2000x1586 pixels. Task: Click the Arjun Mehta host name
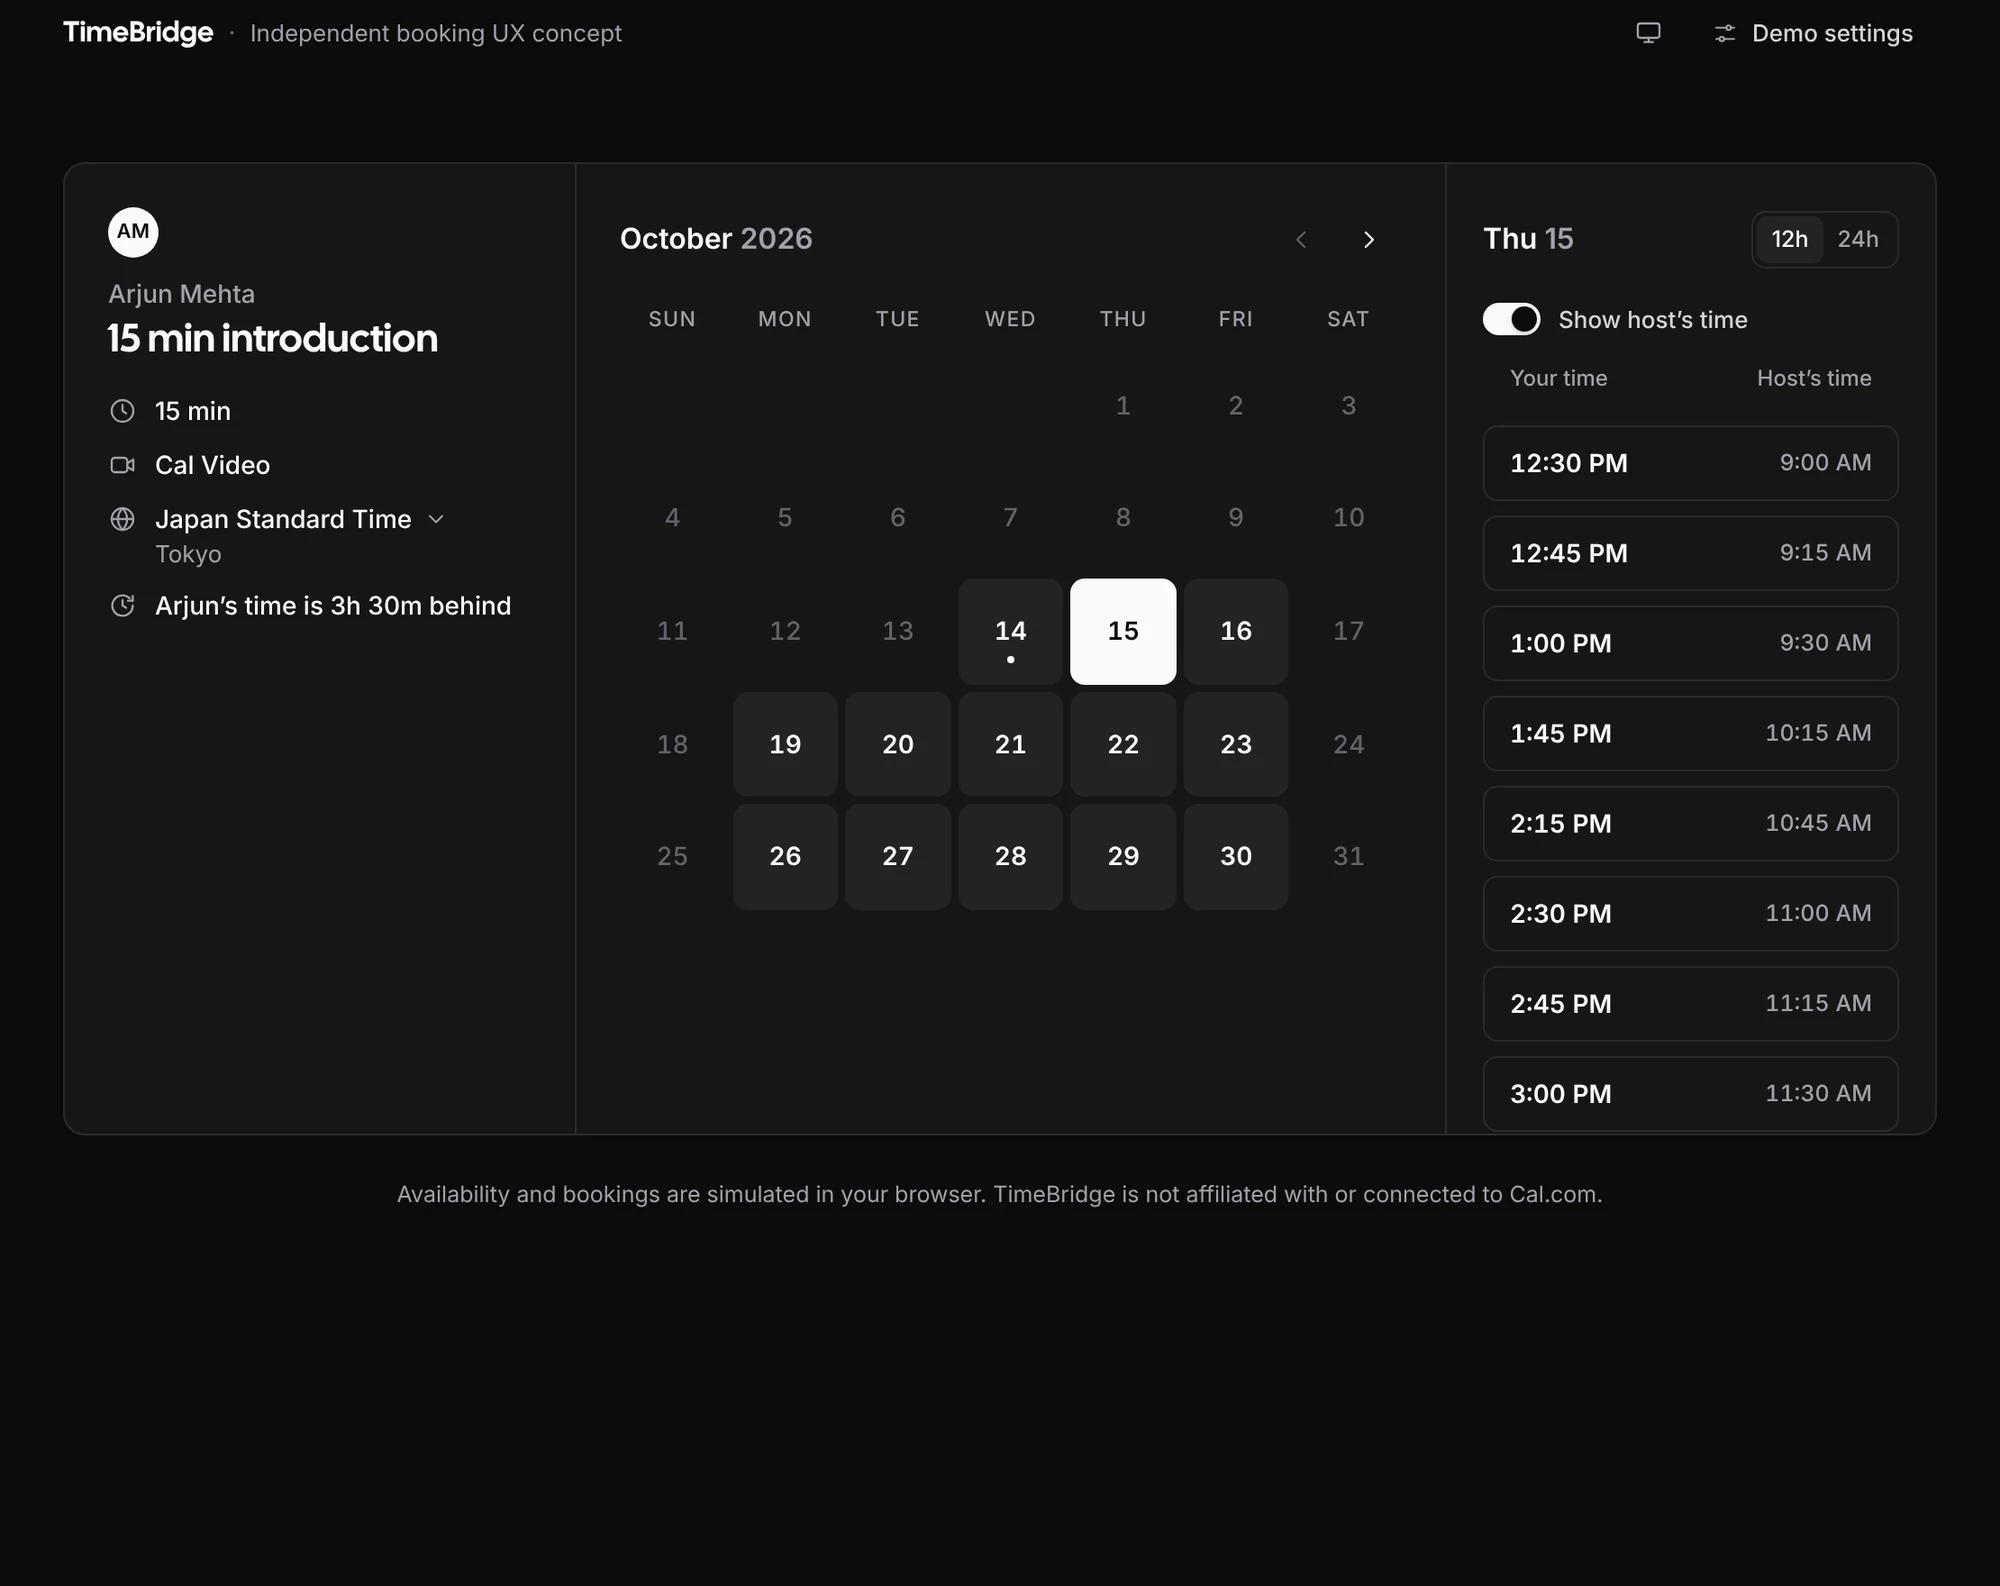(x=182, y=294)
